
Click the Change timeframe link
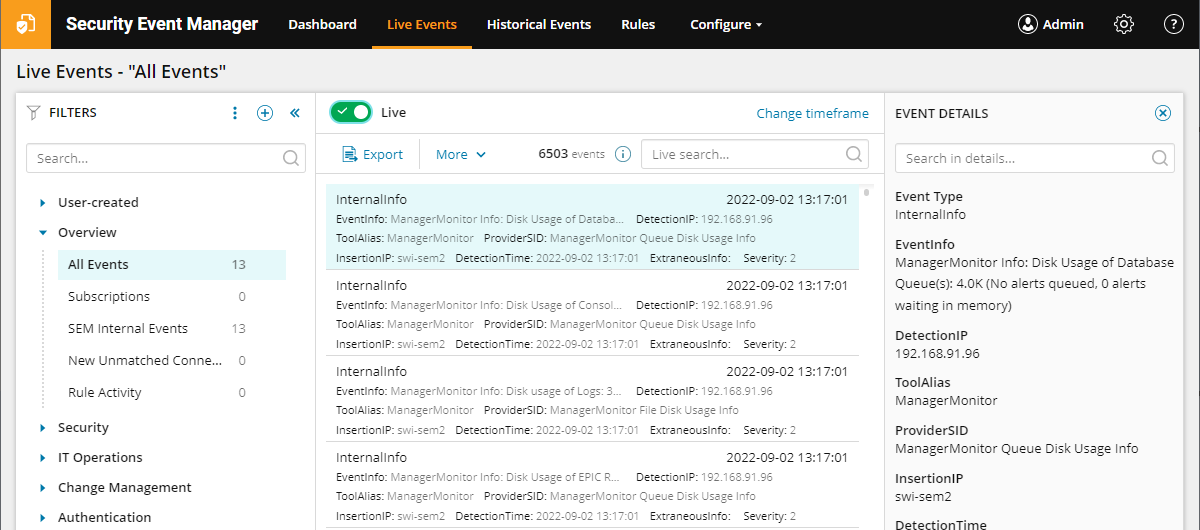(x=813, y=113)
